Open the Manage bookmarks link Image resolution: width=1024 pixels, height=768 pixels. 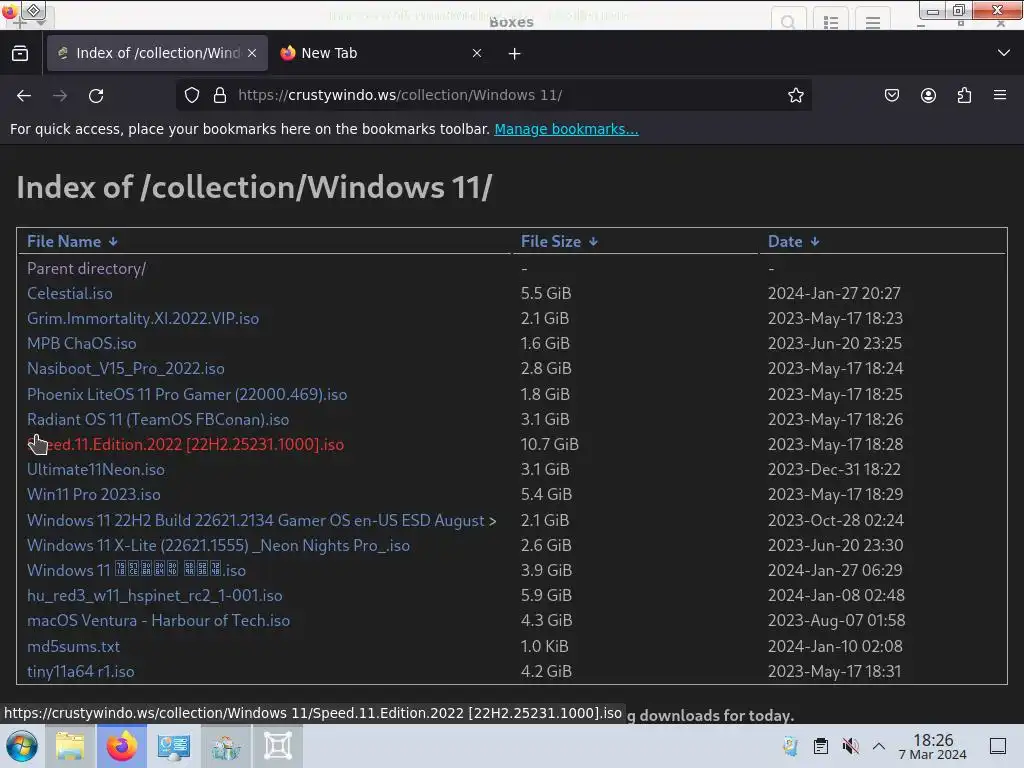tap(566, 129)
